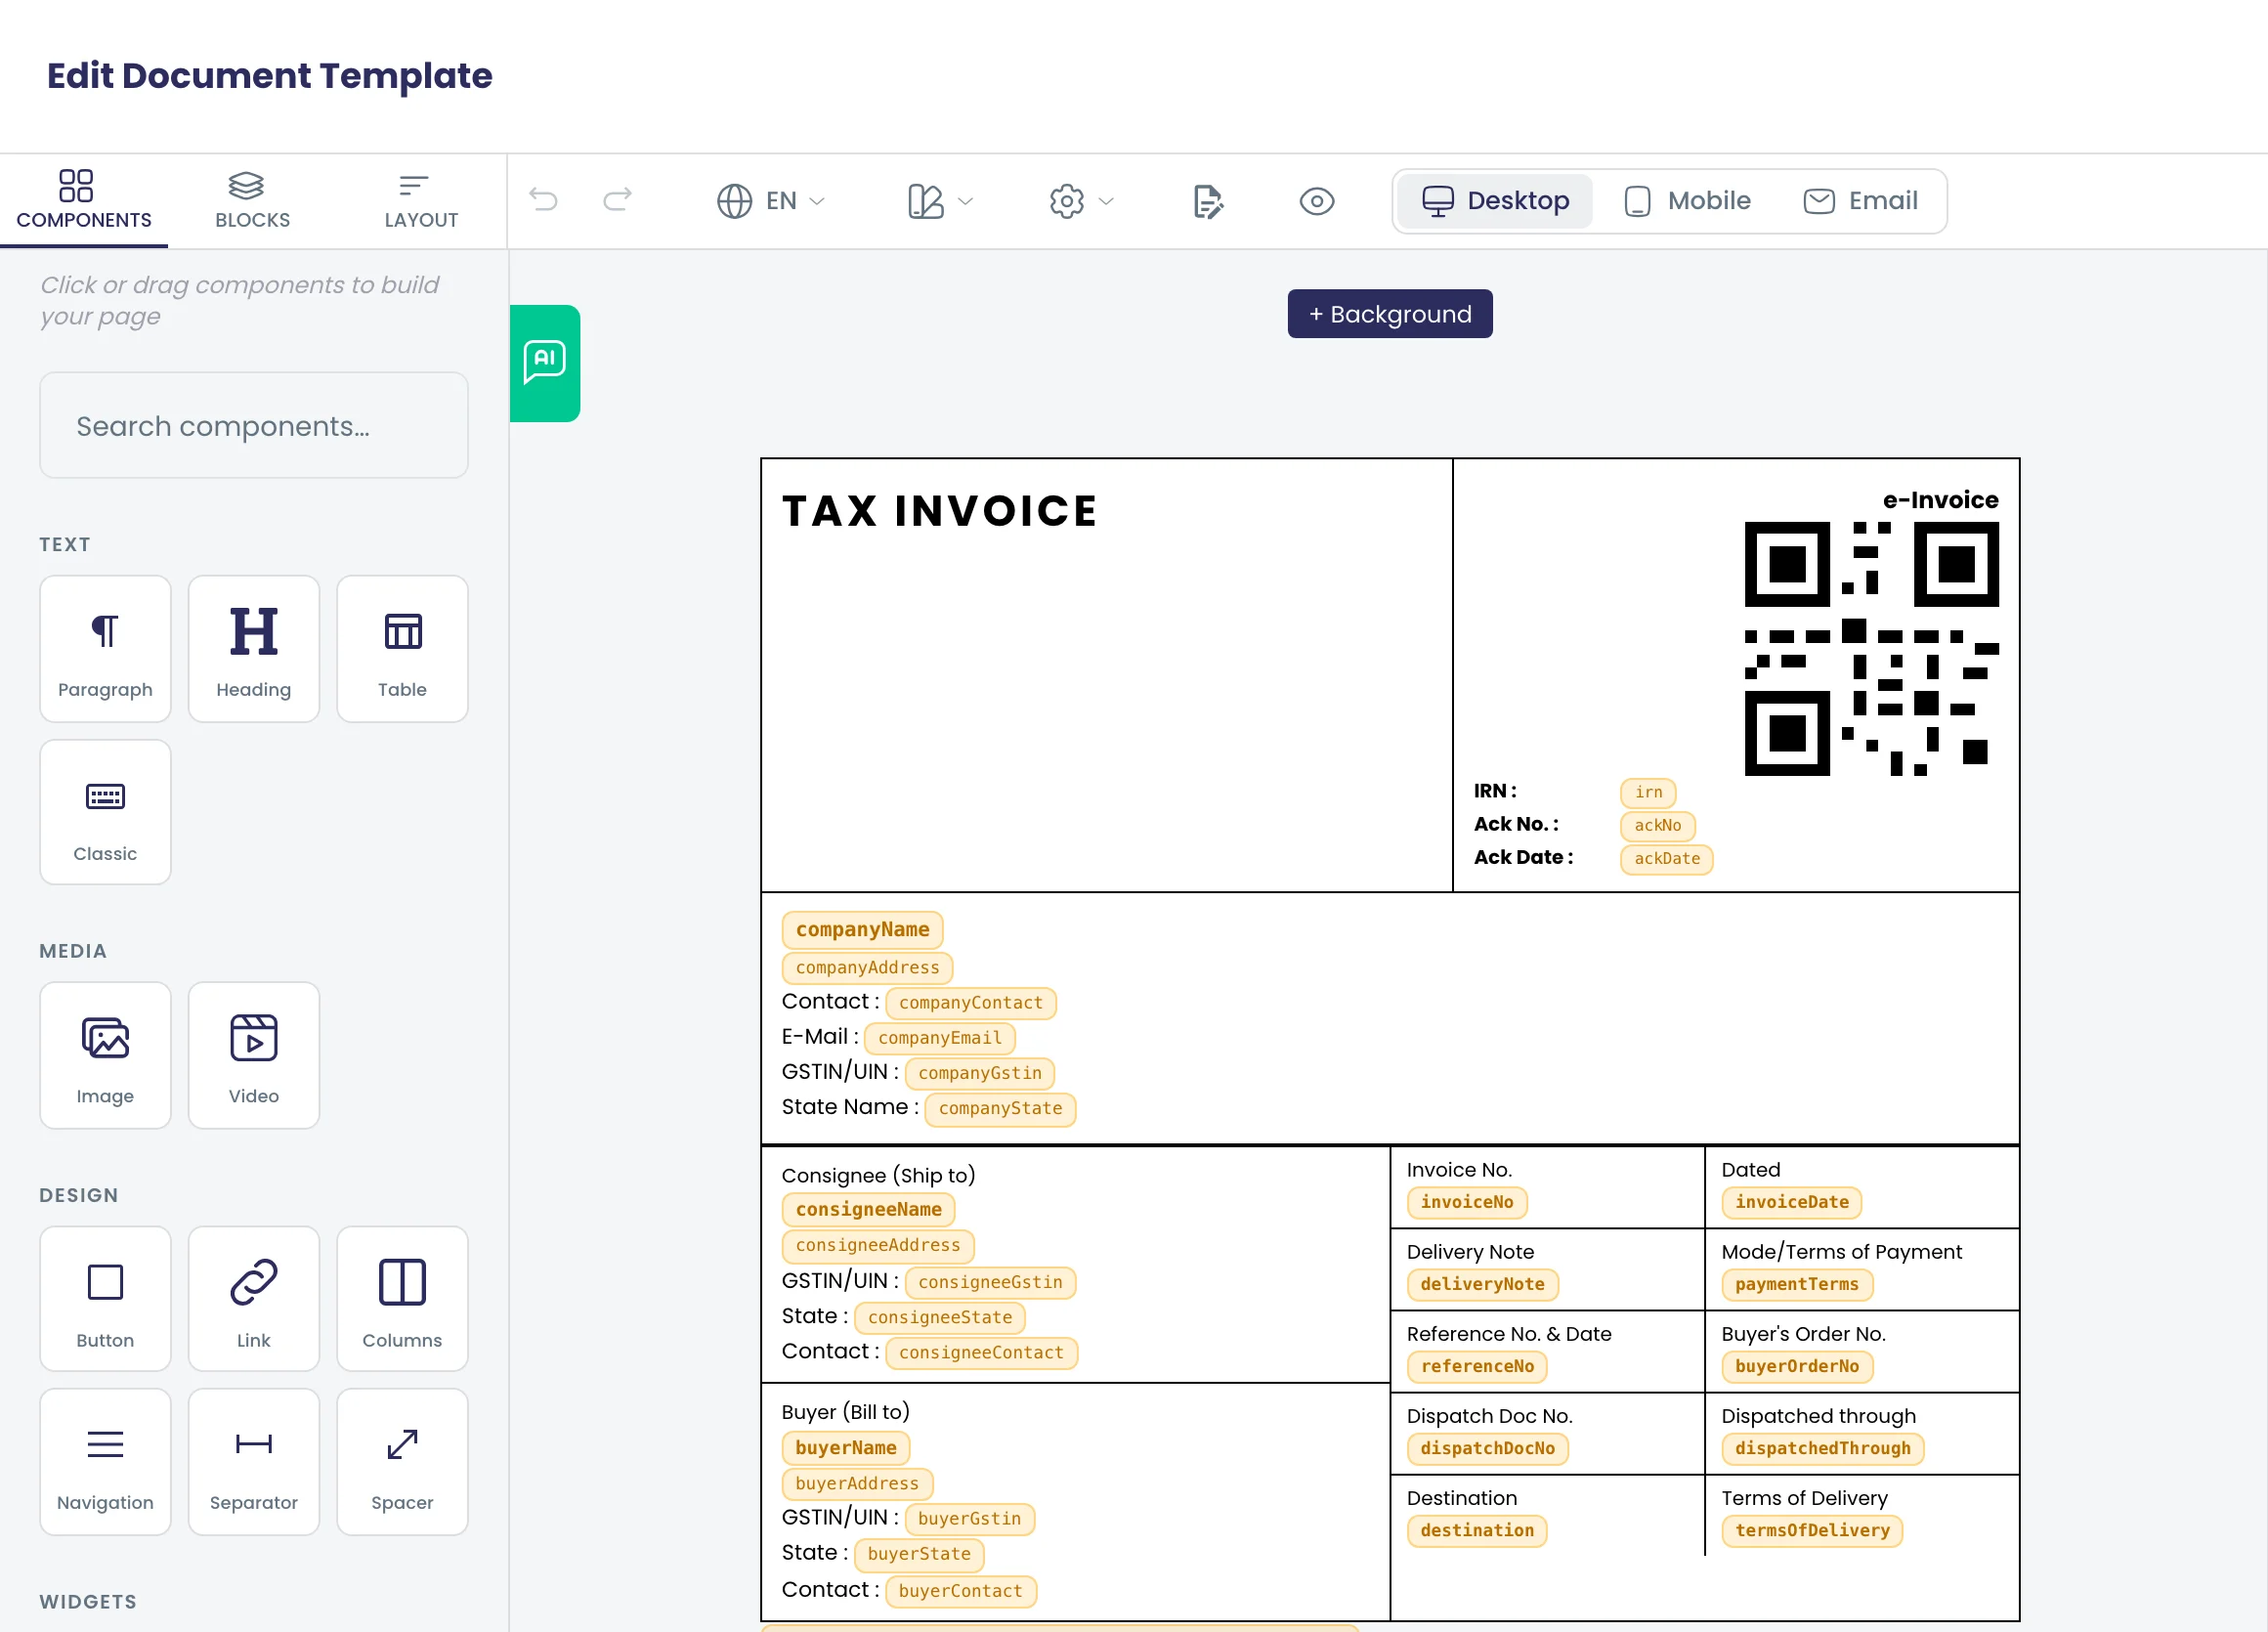Expand the settings gear dropdown
2268x1632 pixels.
[1081, 201]
